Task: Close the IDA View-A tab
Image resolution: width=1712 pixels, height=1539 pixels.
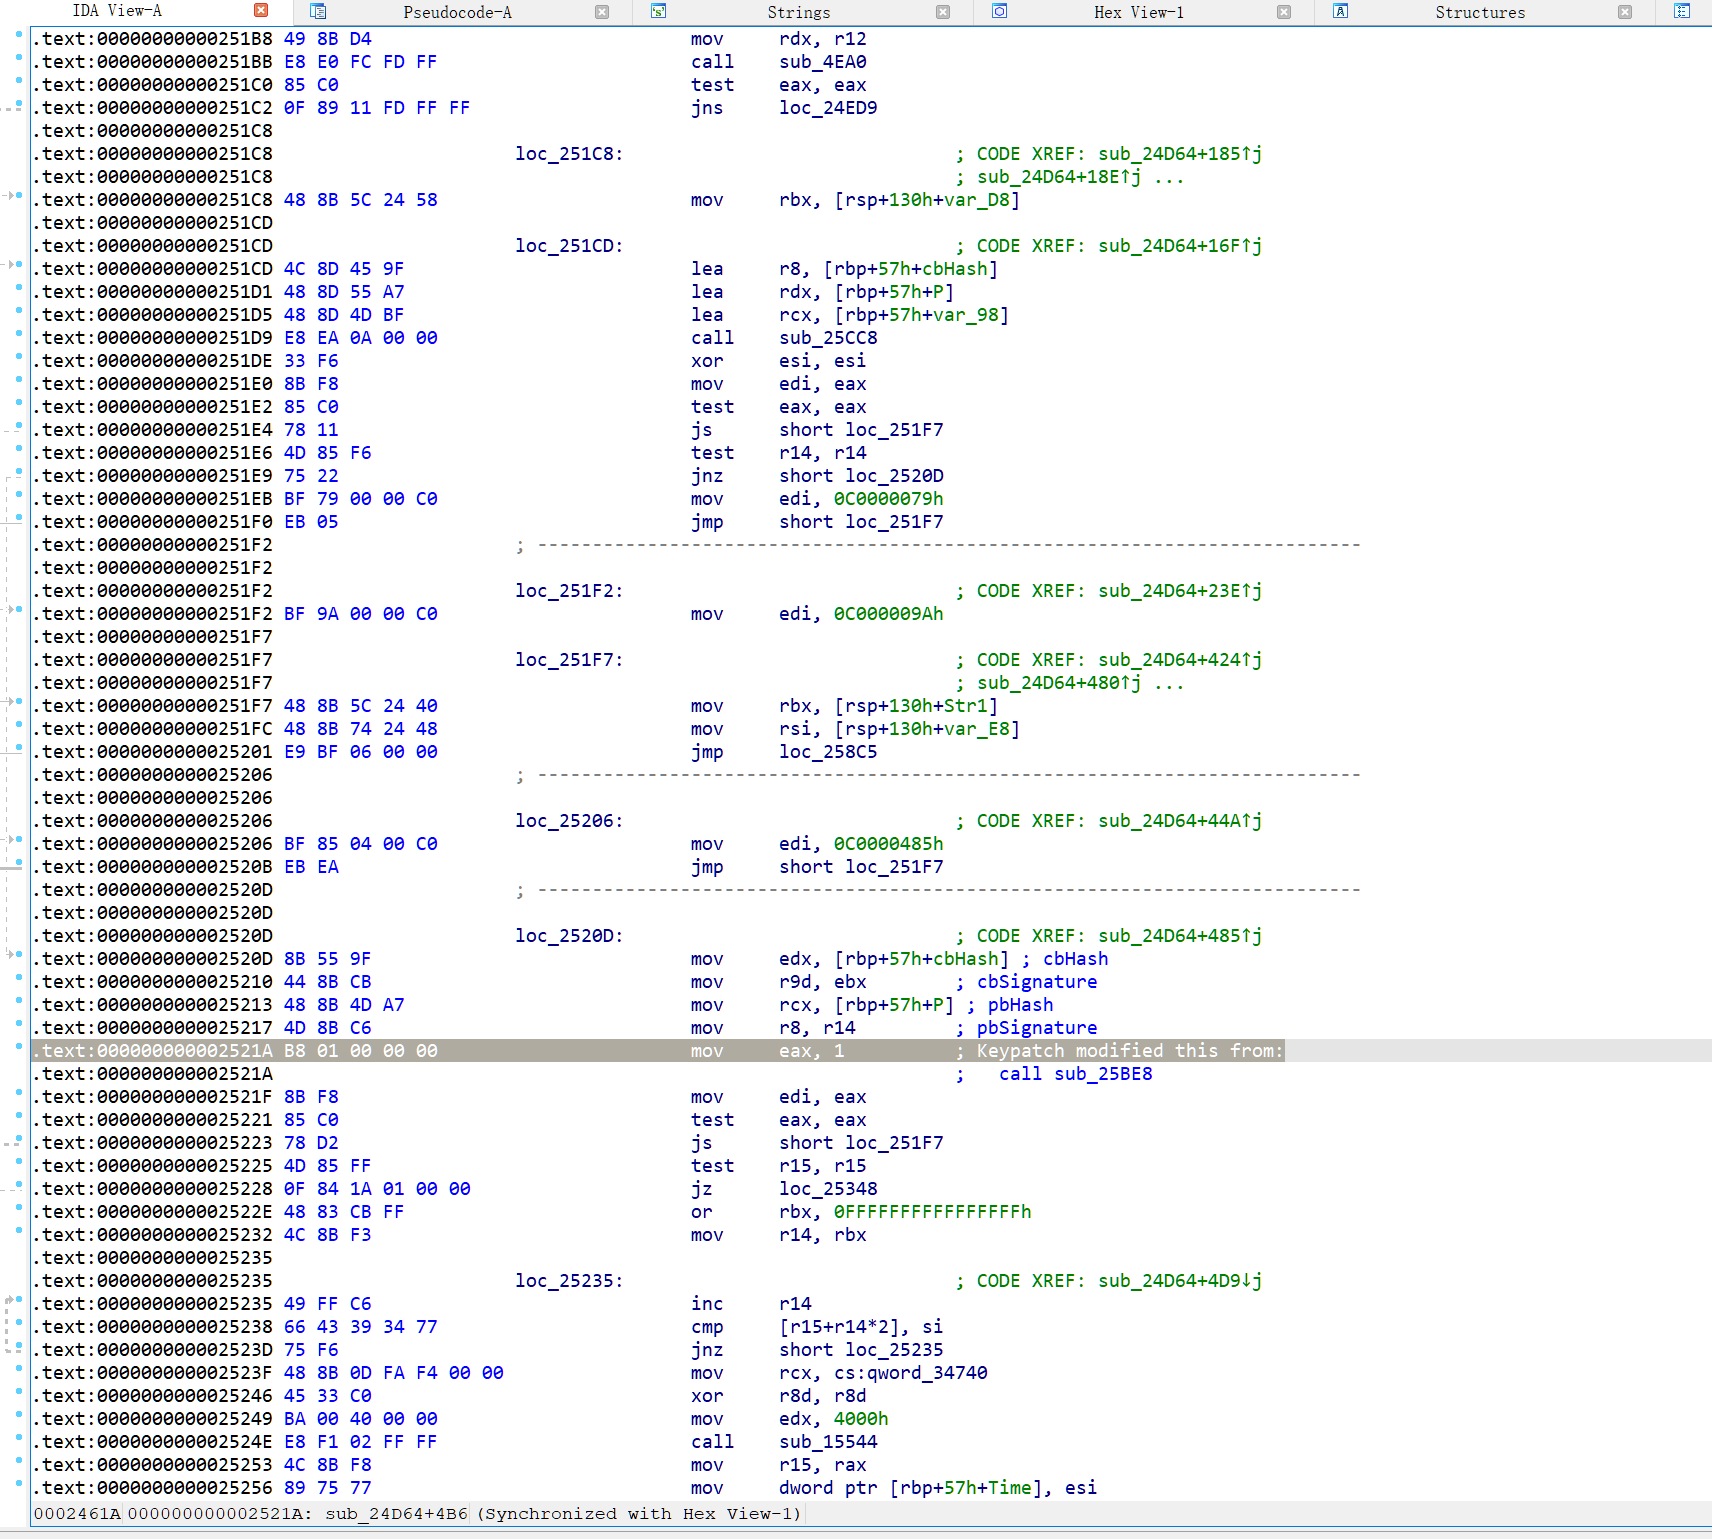Action: click(x=261, y=11)
